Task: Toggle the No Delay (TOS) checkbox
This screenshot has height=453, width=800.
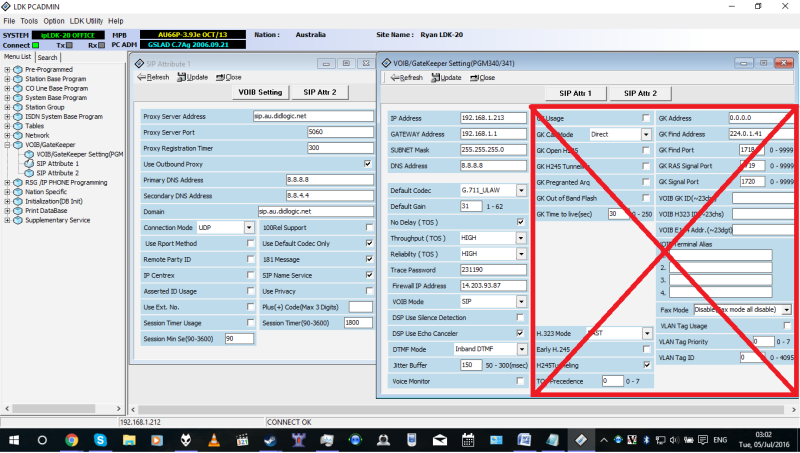Action: pyautogui.click(x=520, y=222)
